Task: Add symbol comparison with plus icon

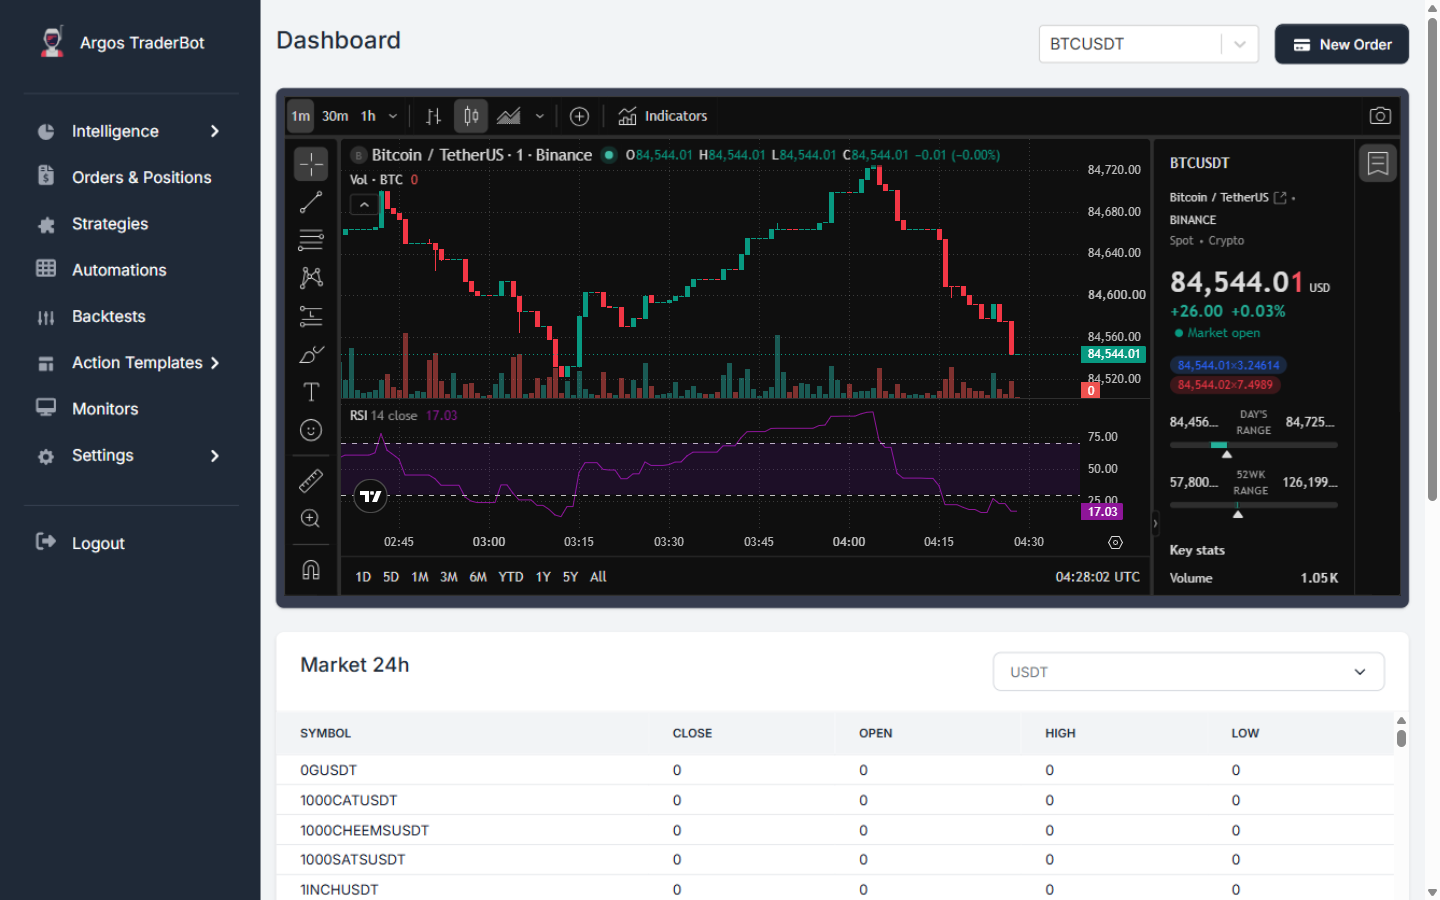Action: pos(579,116)
